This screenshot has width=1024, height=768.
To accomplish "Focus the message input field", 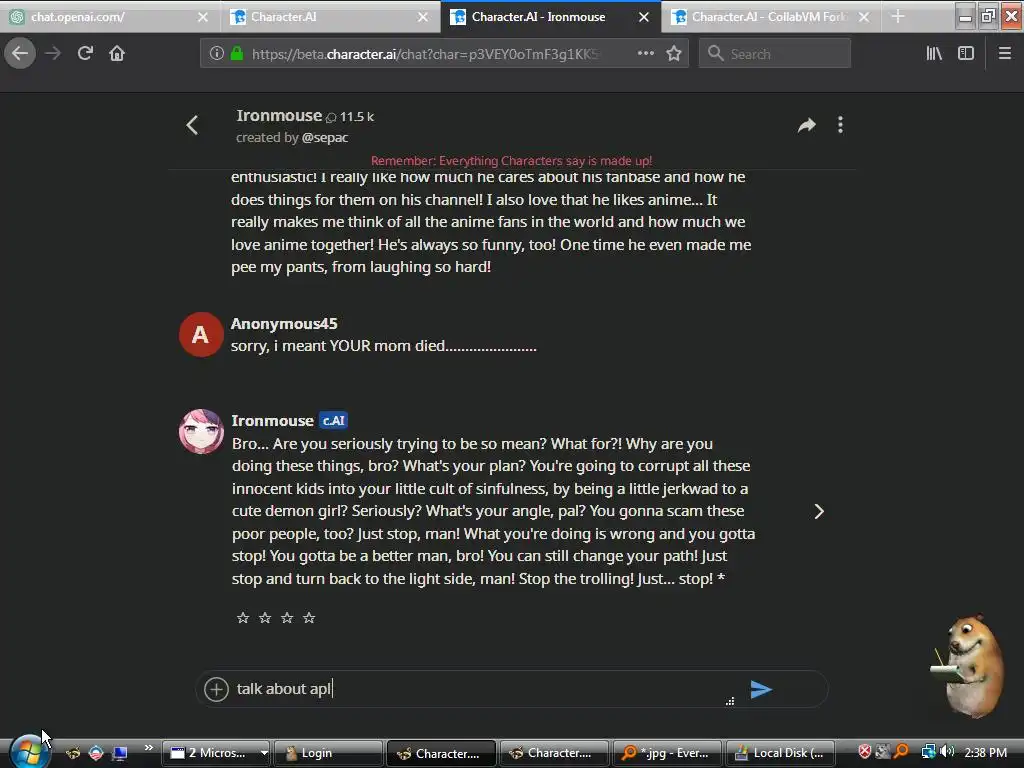I will (477, 689).
